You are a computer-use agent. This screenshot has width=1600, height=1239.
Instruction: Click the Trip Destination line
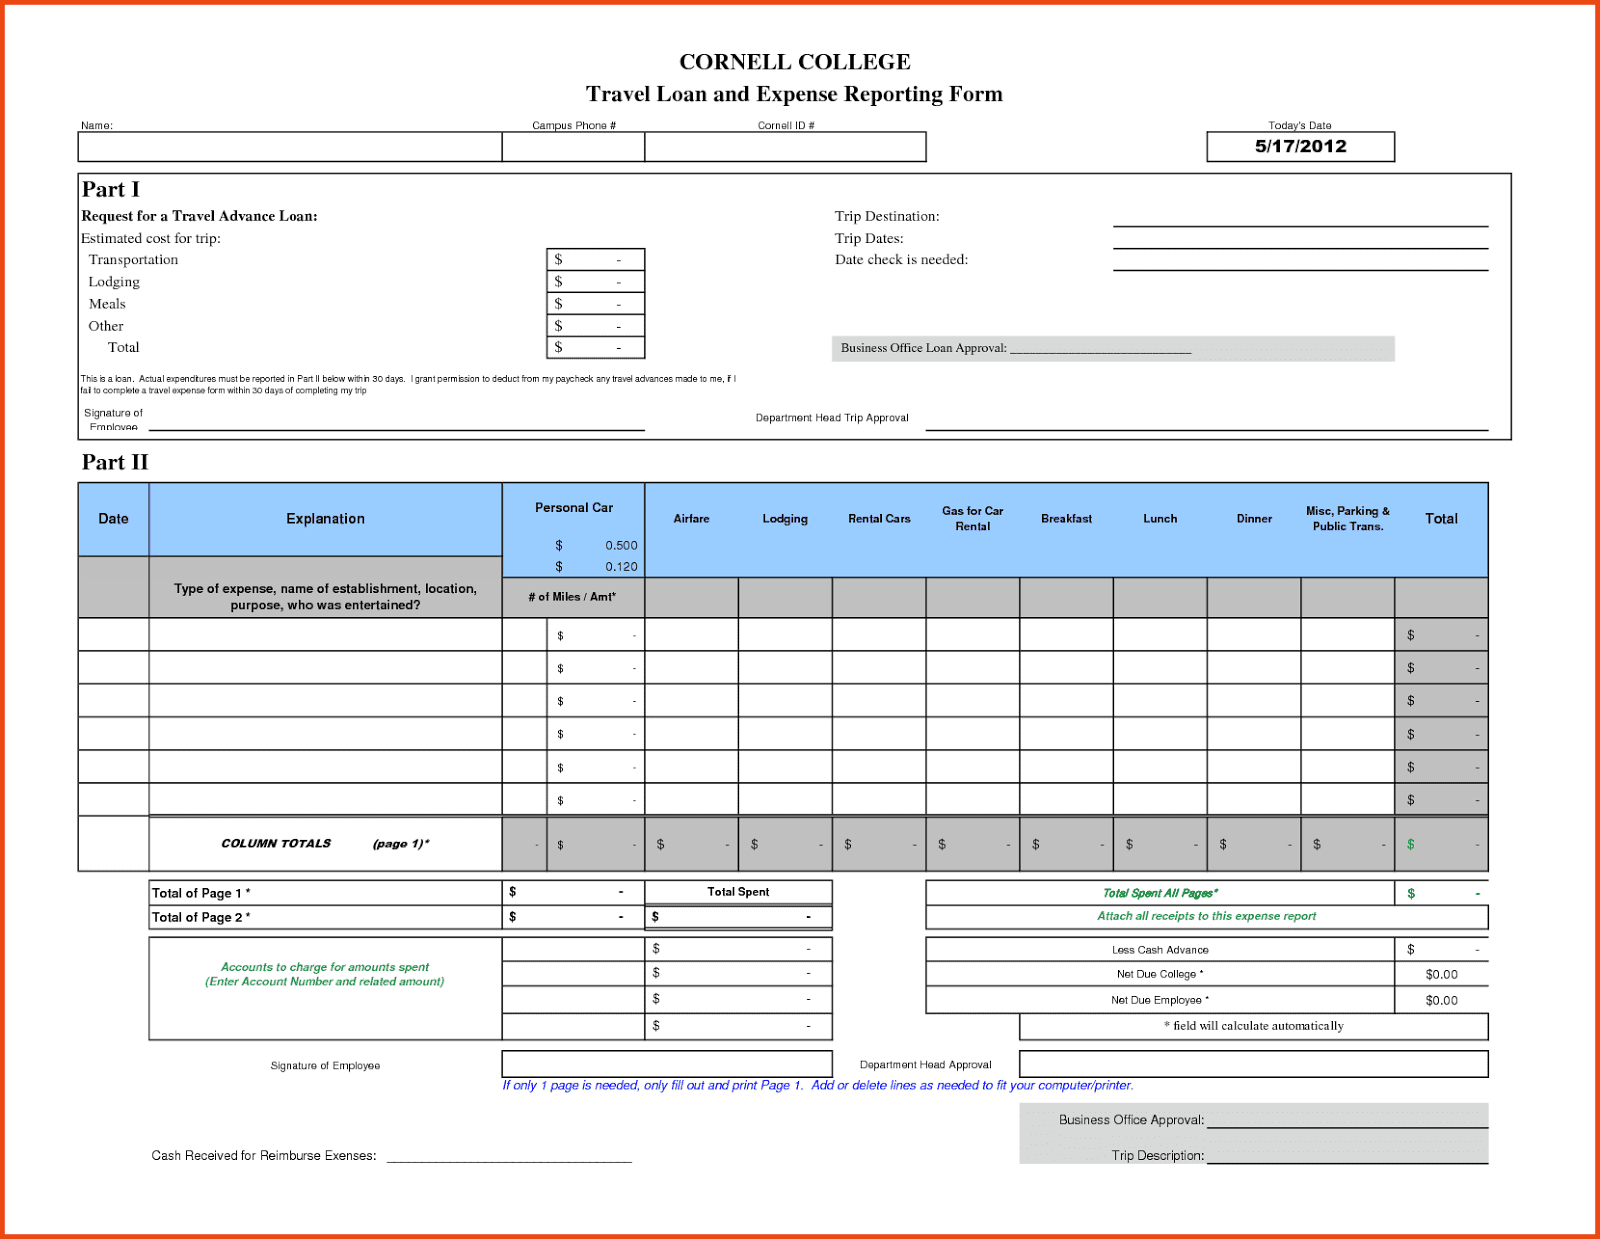tap(1300, 217)
